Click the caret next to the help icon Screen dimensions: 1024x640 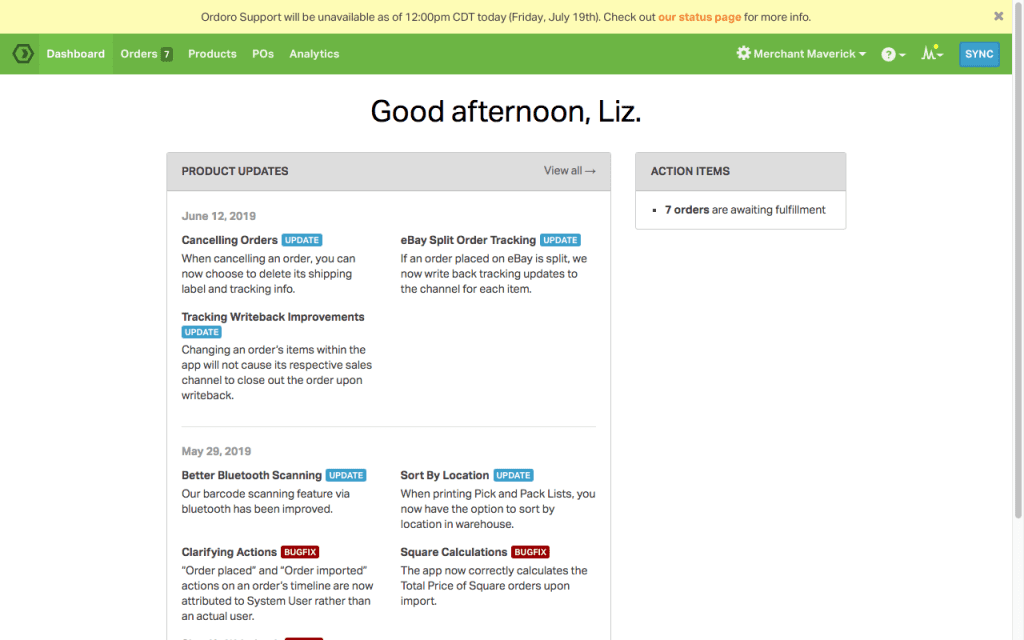pyautogui.click(x=902, y=55)
